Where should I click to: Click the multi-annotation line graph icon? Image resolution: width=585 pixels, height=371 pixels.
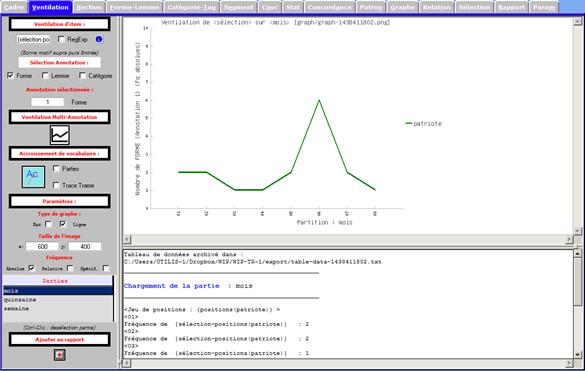coord(60,135)
